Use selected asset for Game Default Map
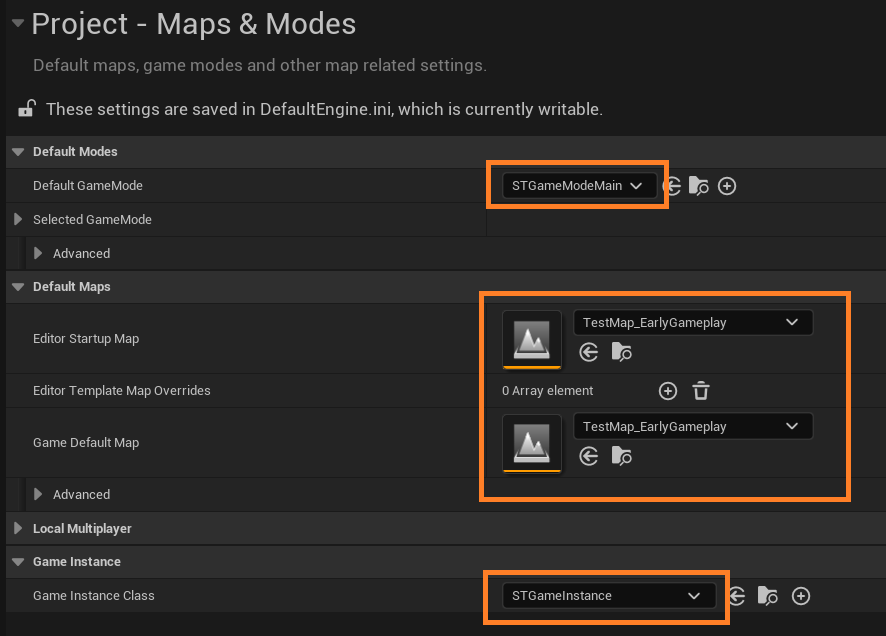This screenshot has width=886, height=636. [589, 456]
